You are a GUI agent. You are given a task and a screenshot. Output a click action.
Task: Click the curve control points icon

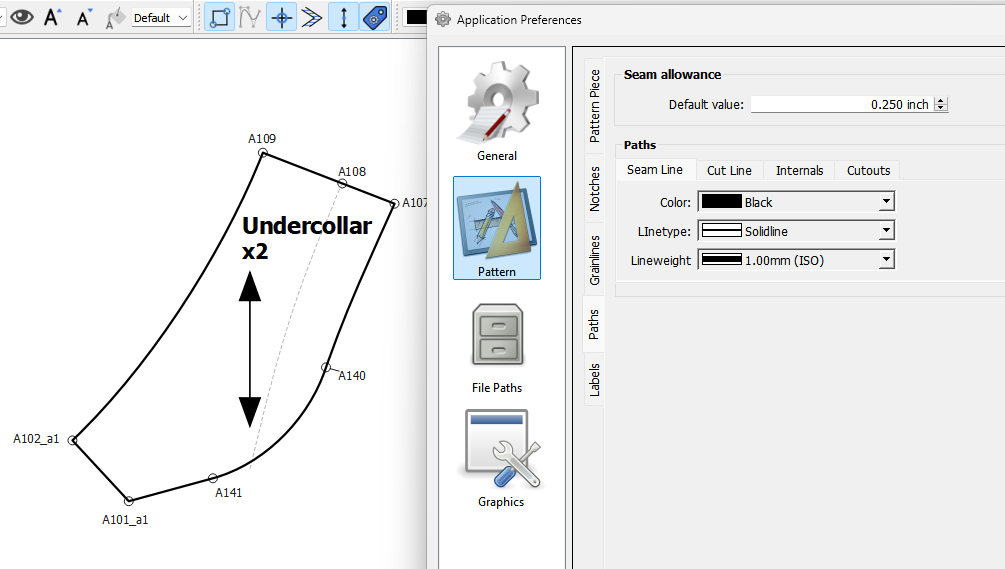point(250,17)
